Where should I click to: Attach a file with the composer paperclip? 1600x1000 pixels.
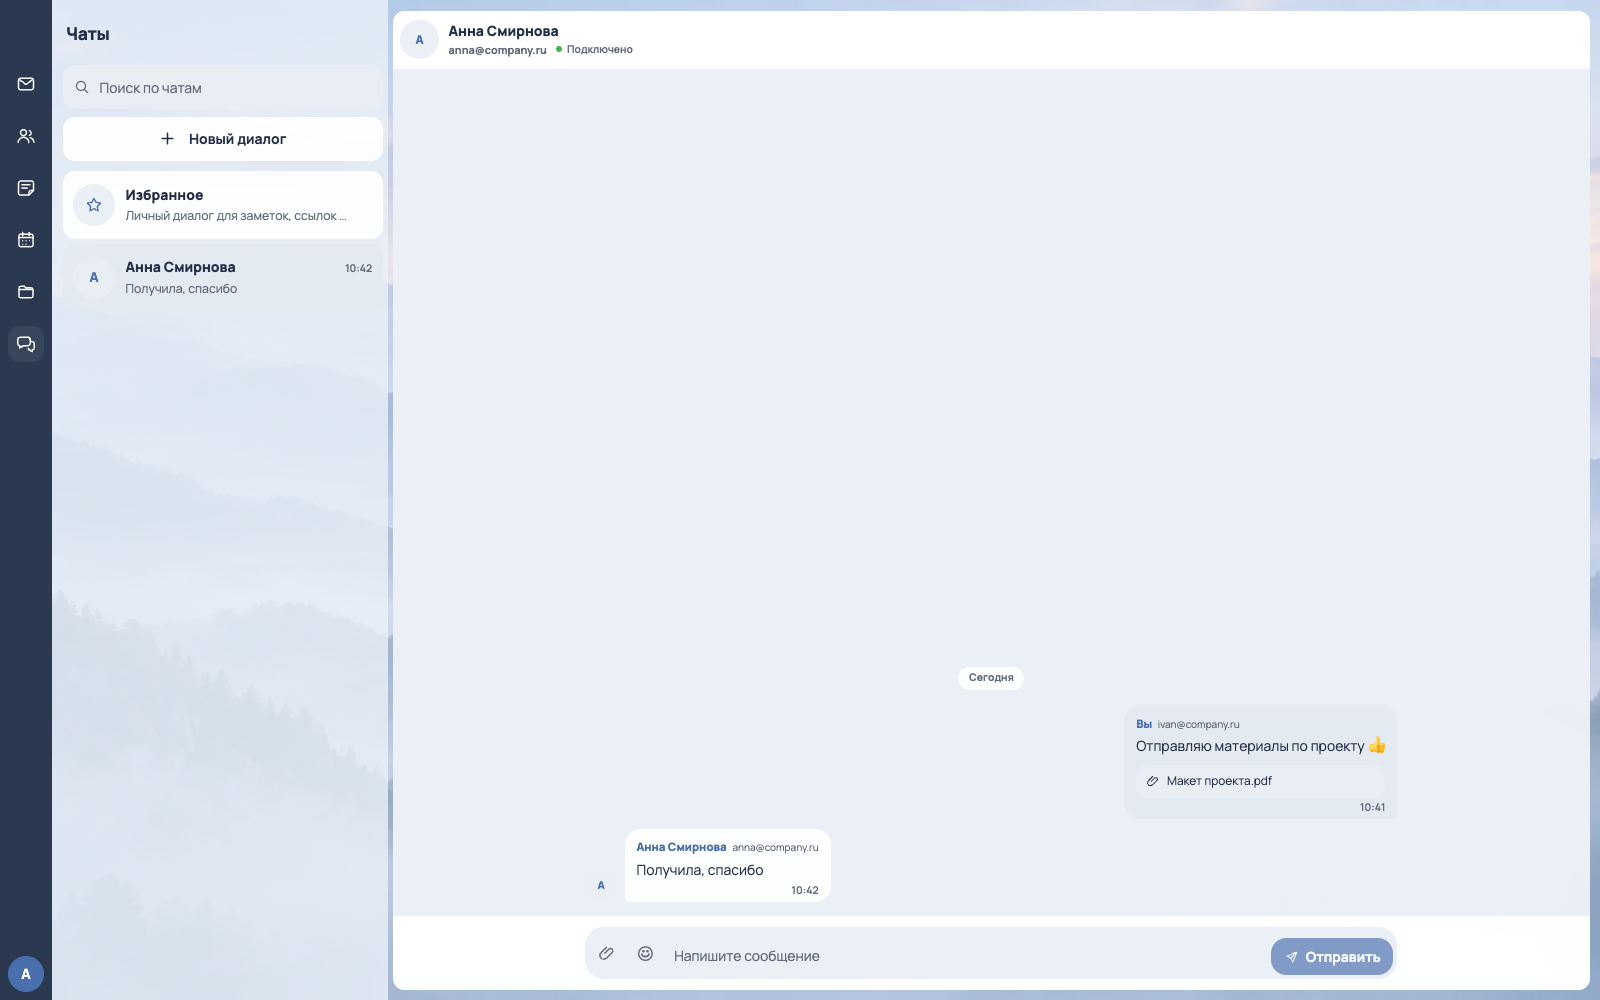coord(606,954)
